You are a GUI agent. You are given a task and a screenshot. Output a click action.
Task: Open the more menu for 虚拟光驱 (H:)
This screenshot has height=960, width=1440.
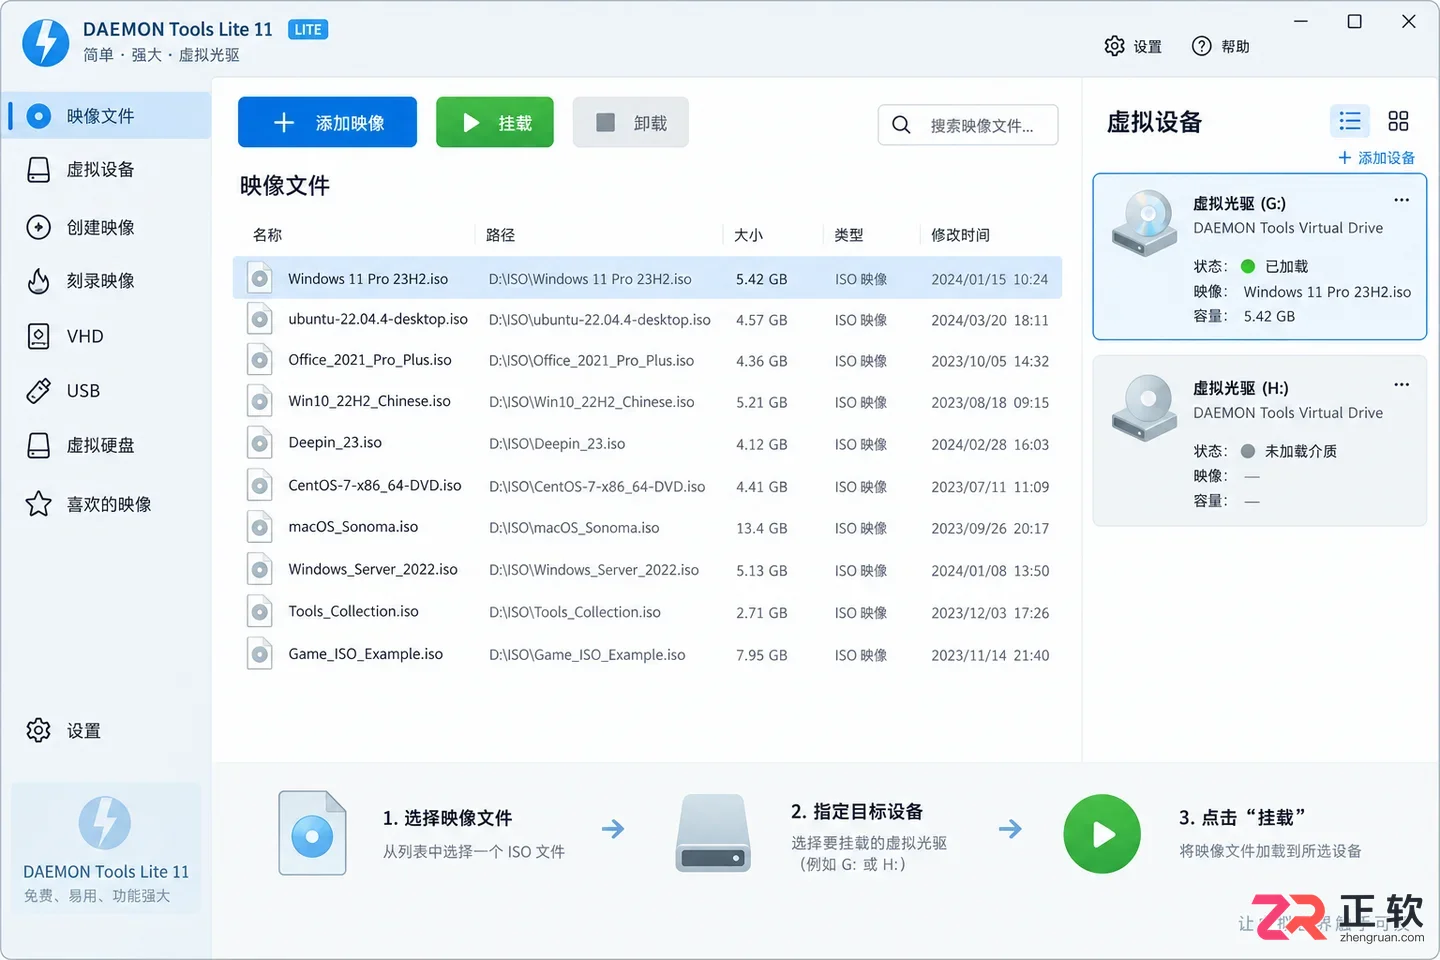[1402, 385]
